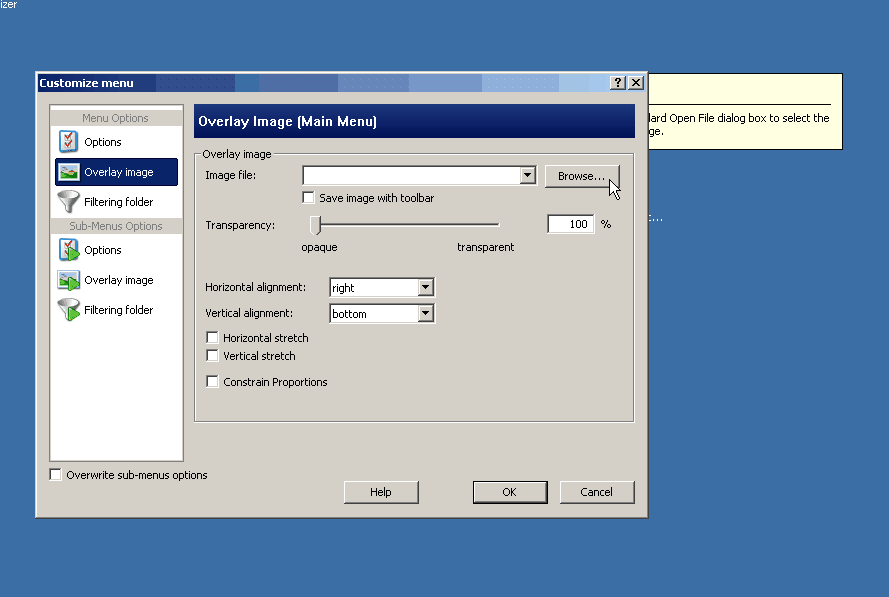Enable the Vertical stretch checkbox
889x597 pixels.
pyautogui.click(x=212, y=356)
